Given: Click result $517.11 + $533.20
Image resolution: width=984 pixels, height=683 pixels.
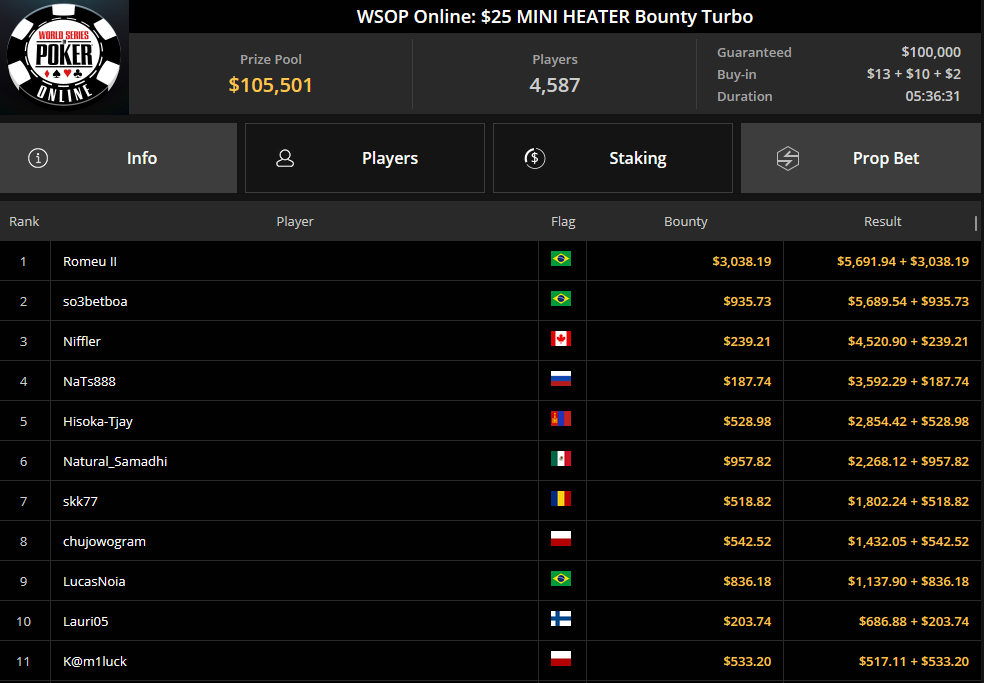Looking at the screenshot, I should pyautogui.click(x=914, y=661).
